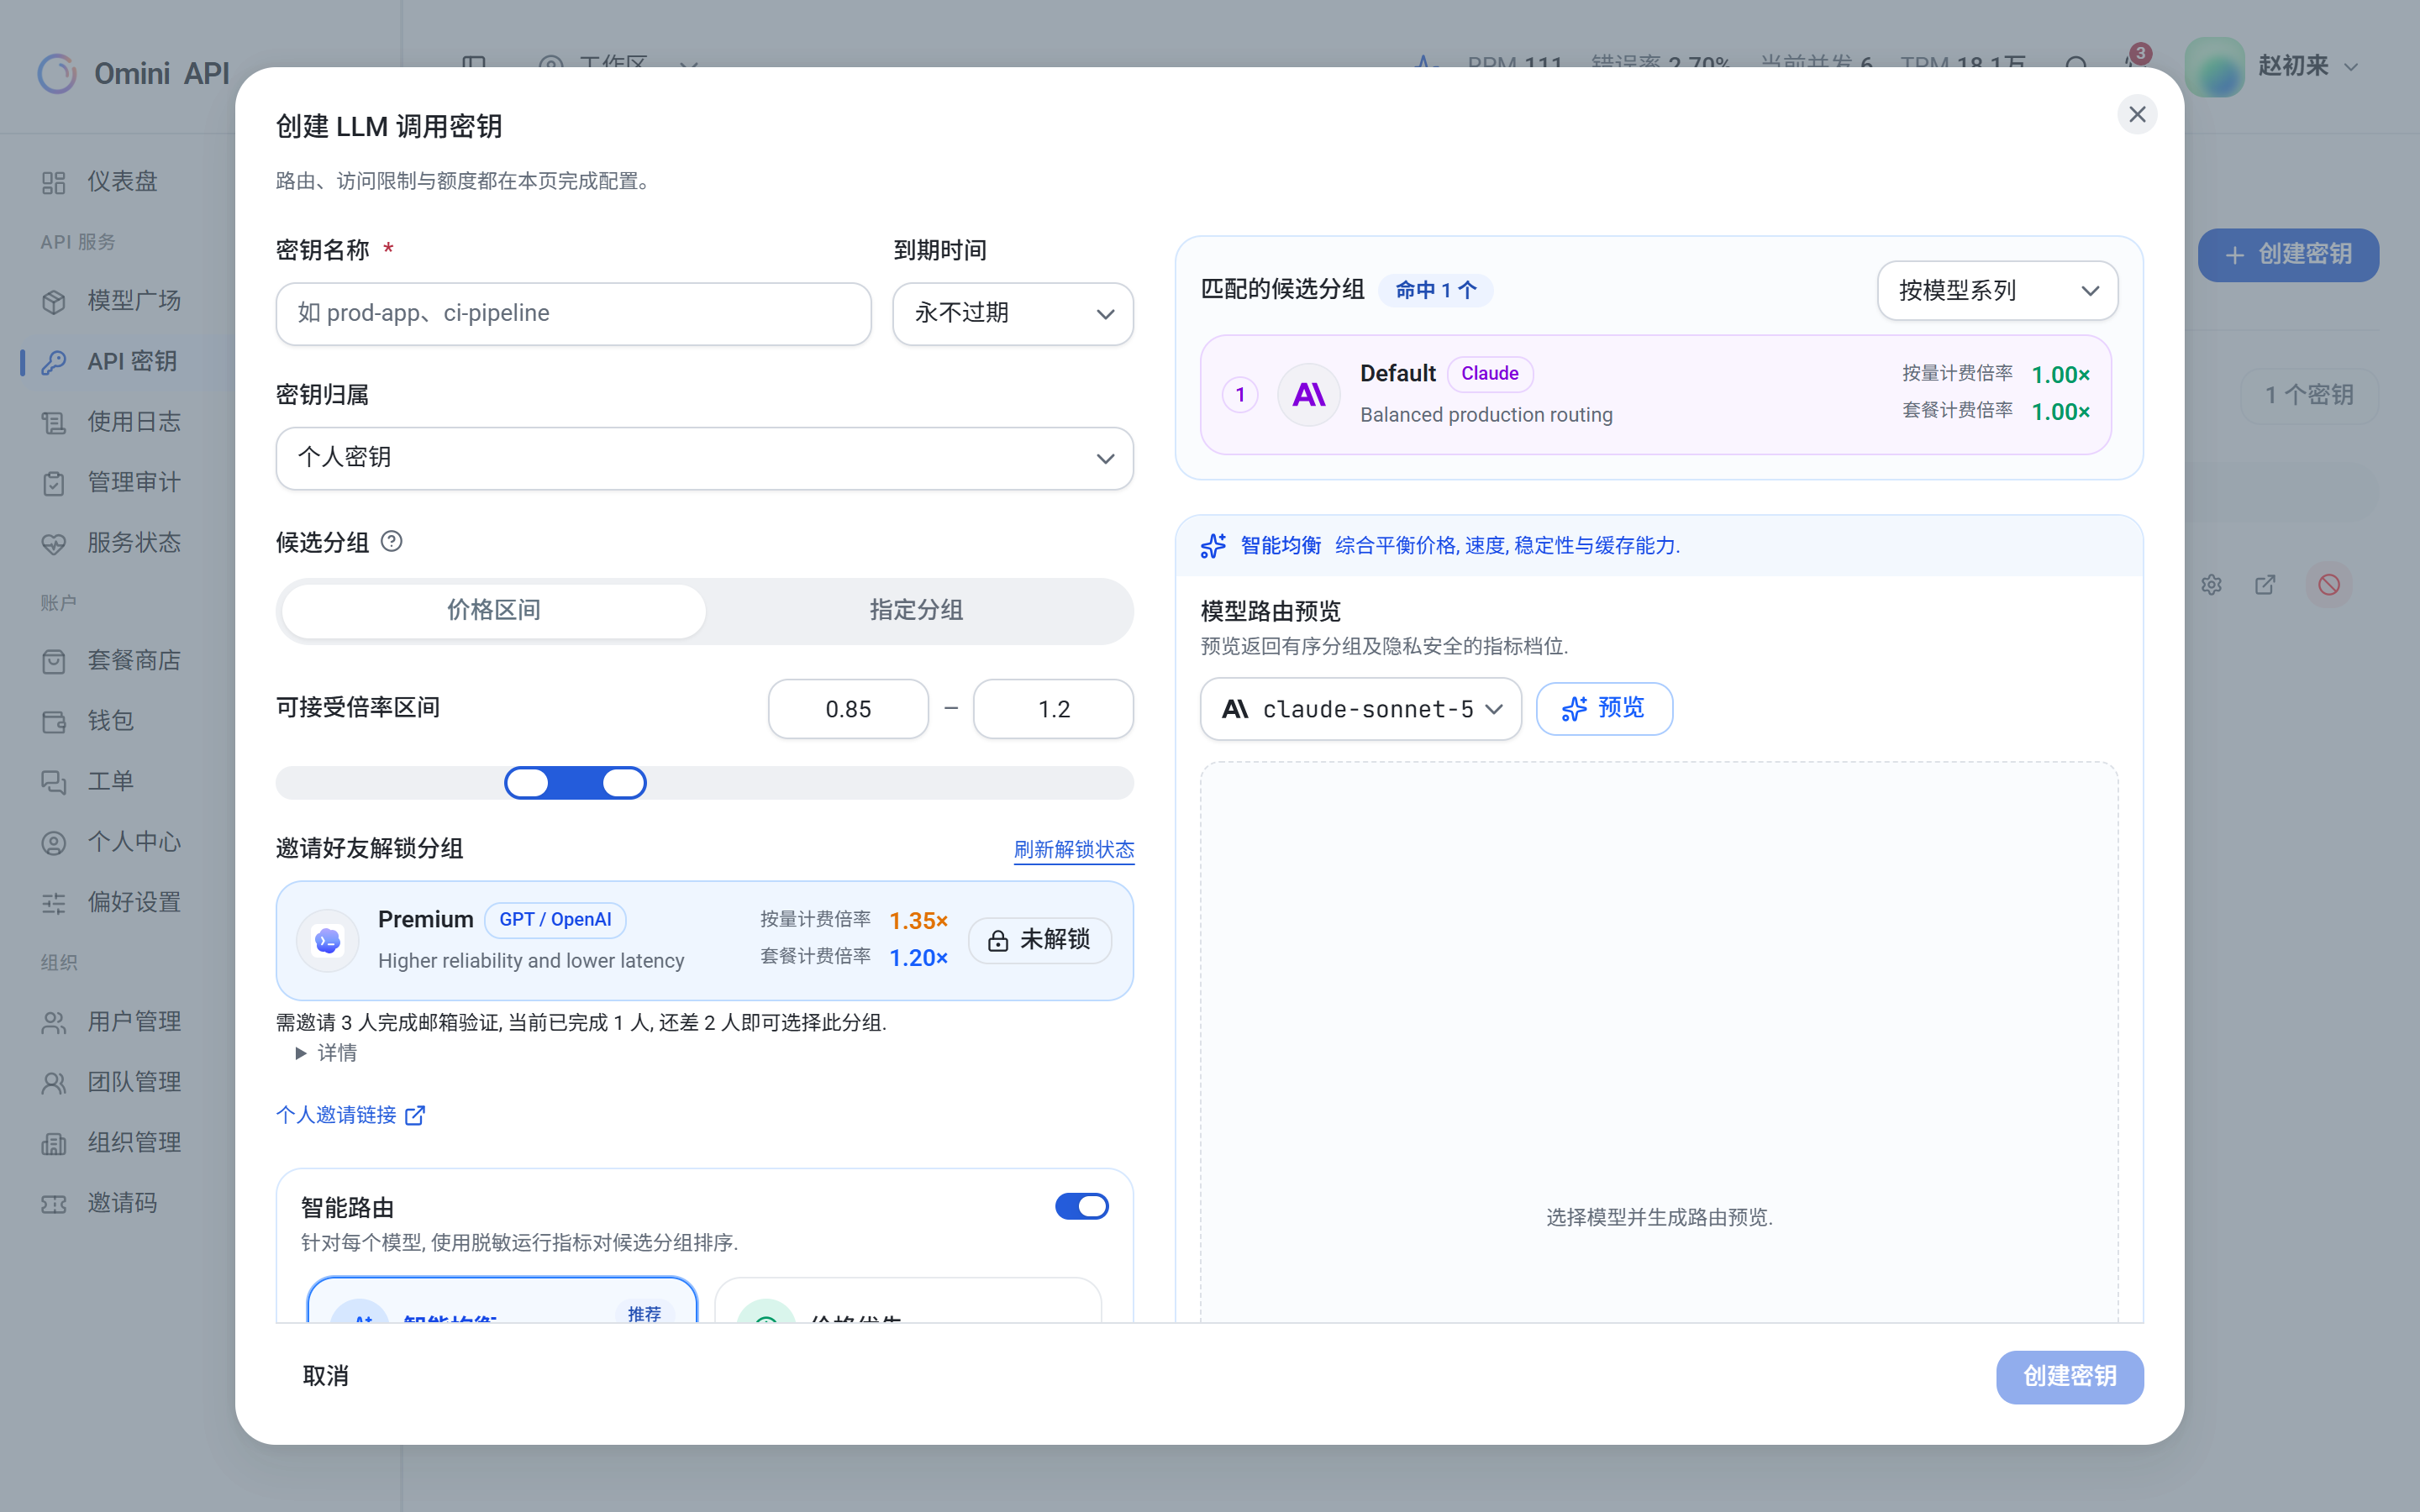Switch to the 价格区间 tab

[494, 611]
